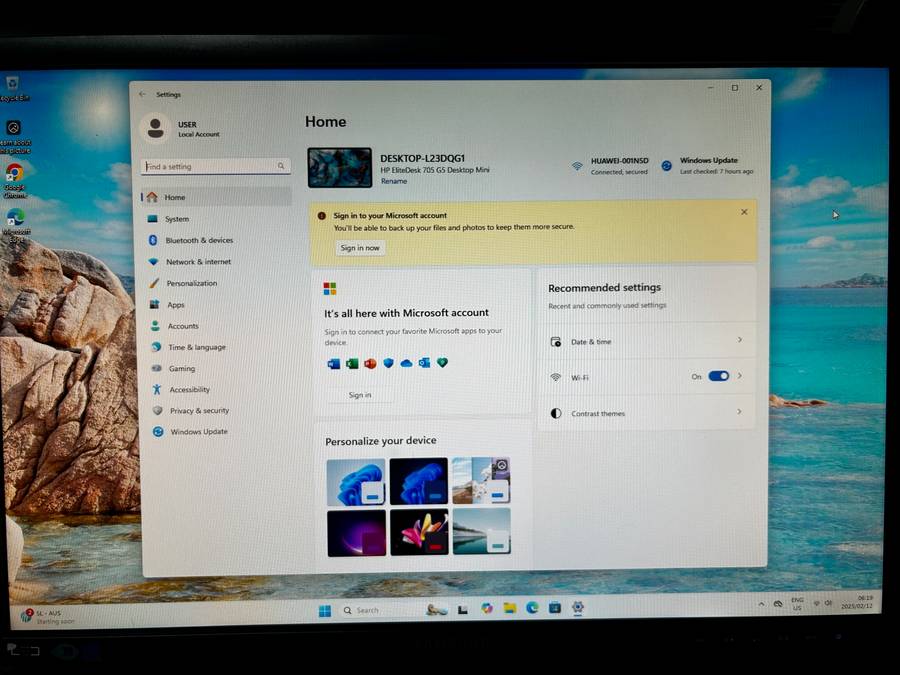900x675 pixels.
Task: Click the Wi-Fi network HUAWEI status icon
Action: (x=577, y=166)
